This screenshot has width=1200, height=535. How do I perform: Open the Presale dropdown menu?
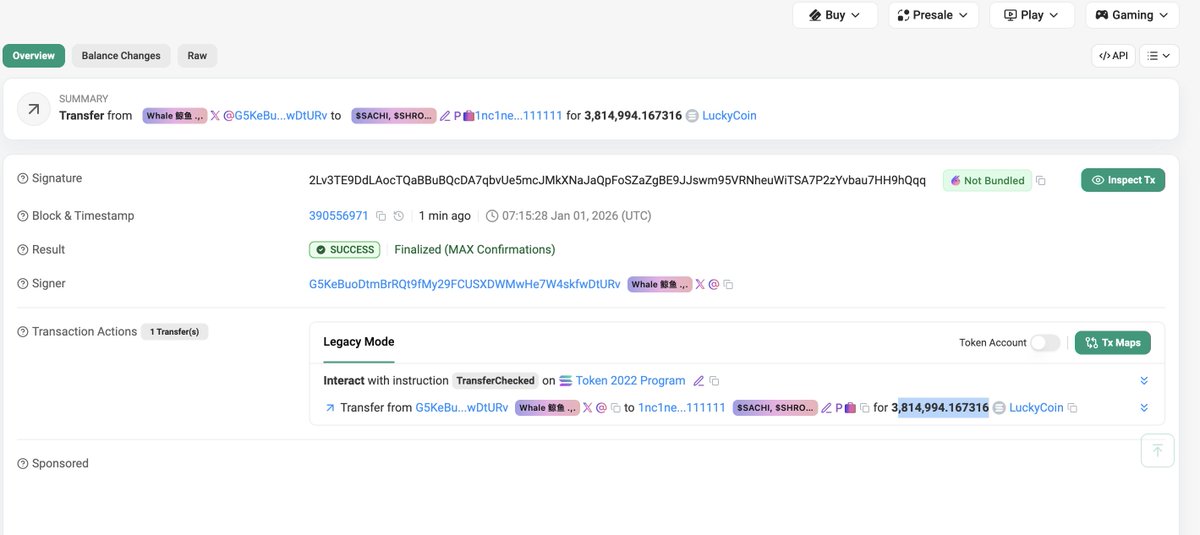pyautogui.click(x=933, y=15)
